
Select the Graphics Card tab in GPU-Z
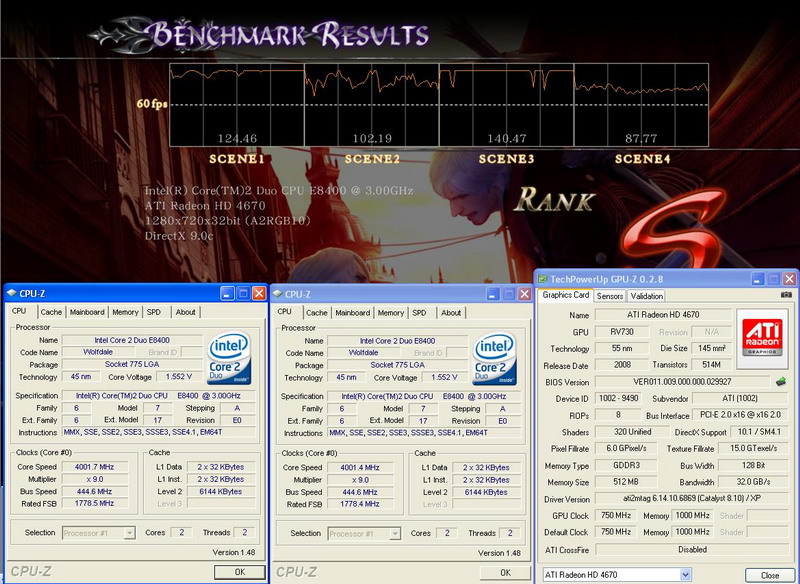tap(565, 295)
